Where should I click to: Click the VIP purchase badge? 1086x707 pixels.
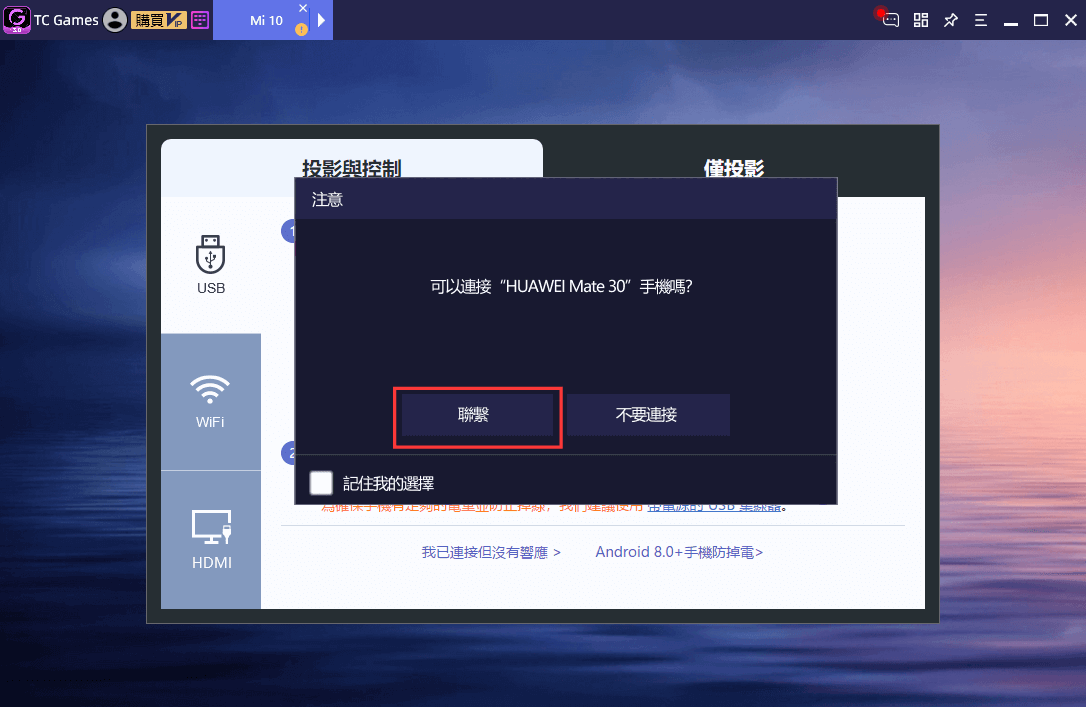click(159, 20)
